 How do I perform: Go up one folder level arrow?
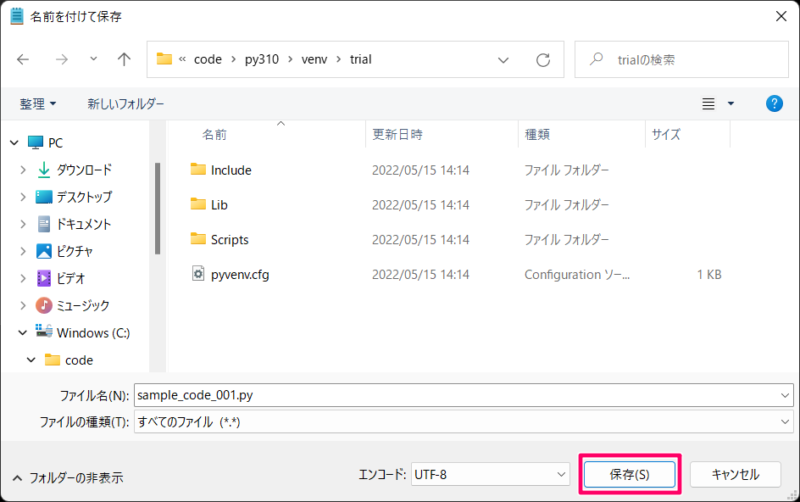click(x=124, y=59)
